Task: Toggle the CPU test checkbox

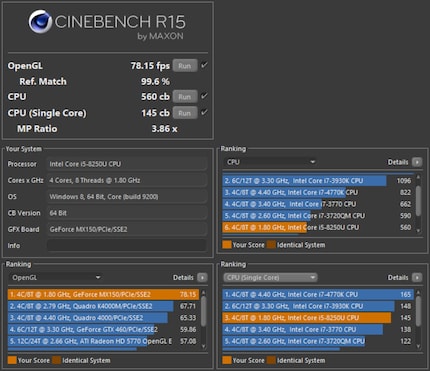Action: [x=204, y=96]
